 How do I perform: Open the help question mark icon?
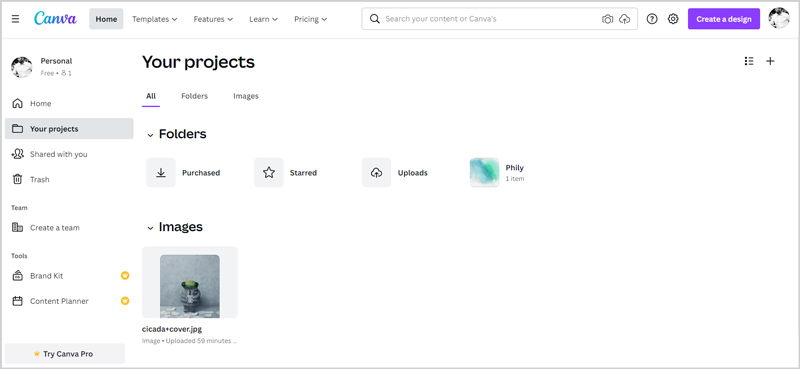pos(652,19)
